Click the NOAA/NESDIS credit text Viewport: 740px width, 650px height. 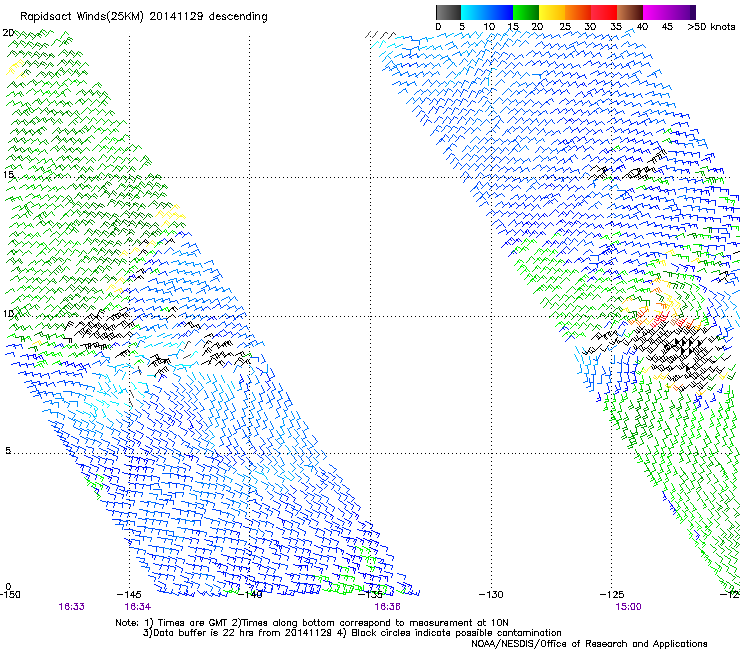click(589, 643)
